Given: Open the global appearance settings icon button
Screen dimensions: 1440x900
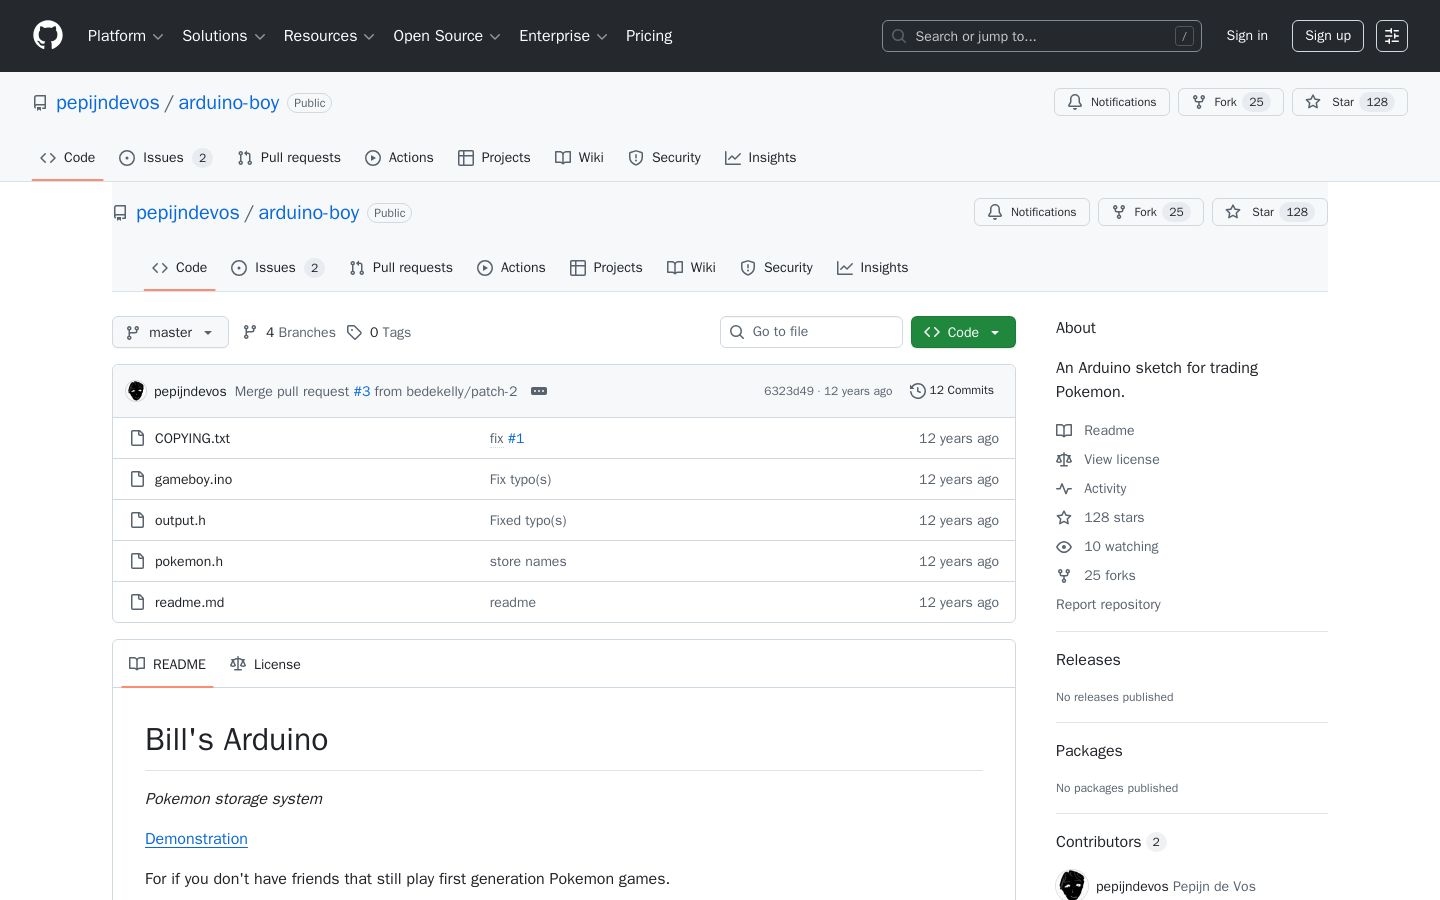Looking at the screenshot, I should 1392,36.
